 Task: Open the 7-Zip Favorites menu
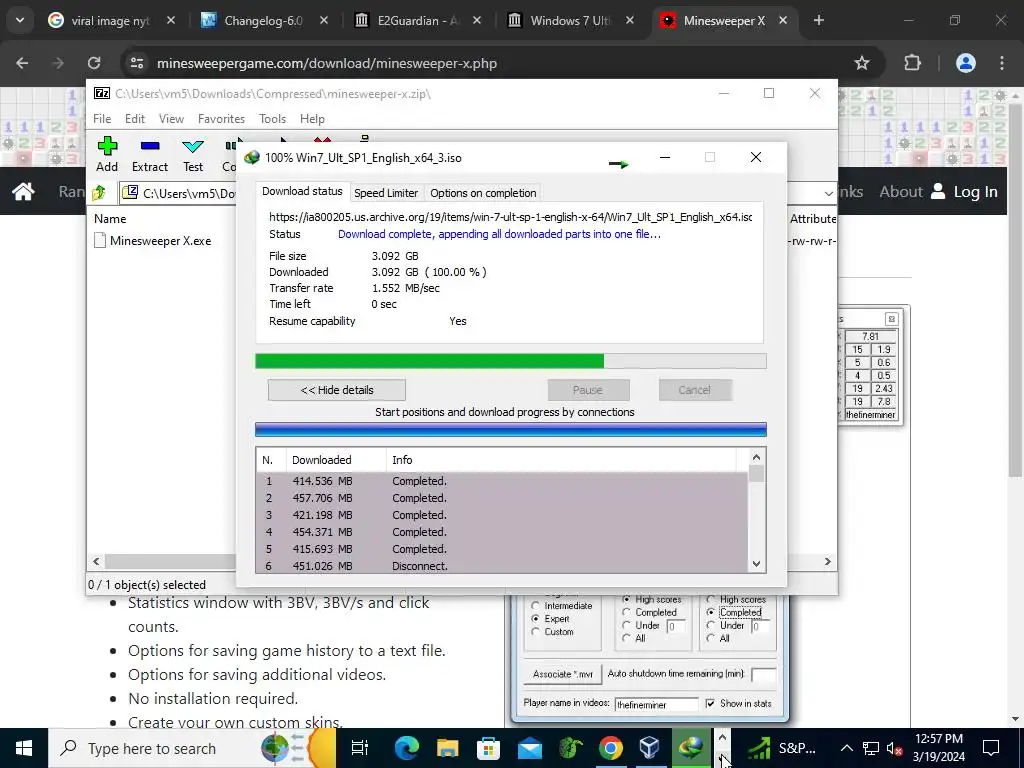[x=221, y=119]
